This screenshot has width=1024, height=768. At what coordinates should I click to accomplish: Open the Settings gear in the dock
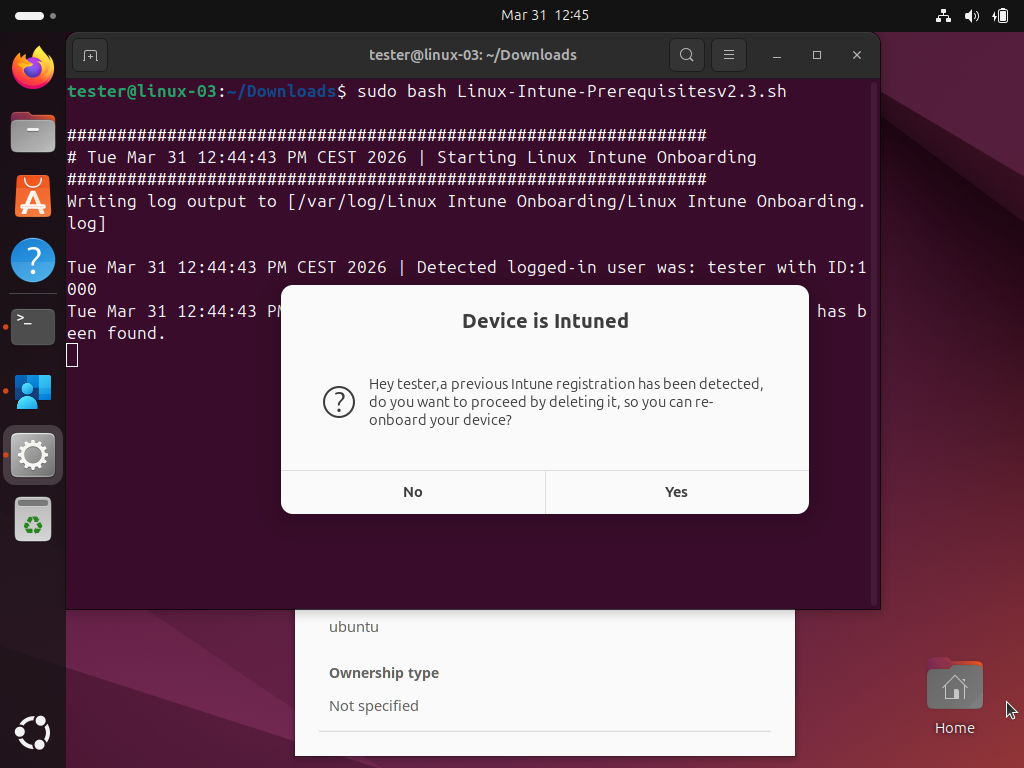pyautogui.click(x=32, y=455)
